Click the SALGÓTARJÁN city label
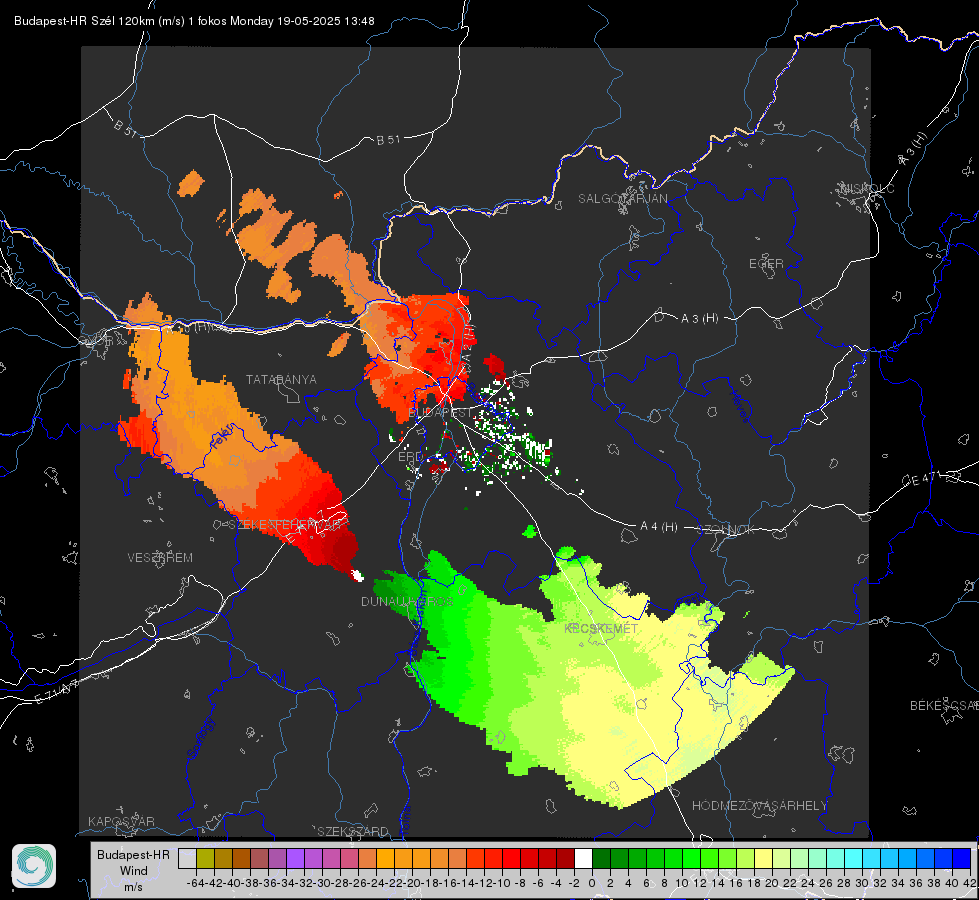This screenshot has width=979, height=900. point(622,199)
